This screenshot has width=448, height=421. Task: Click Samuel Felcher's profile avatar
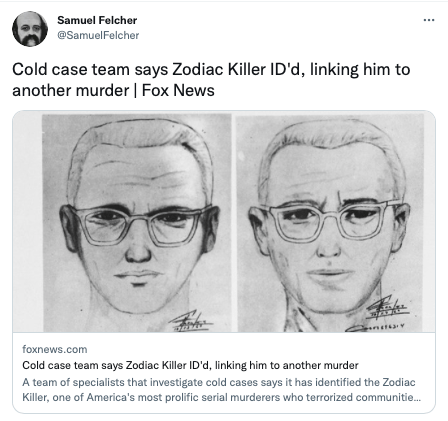(30, 29)
